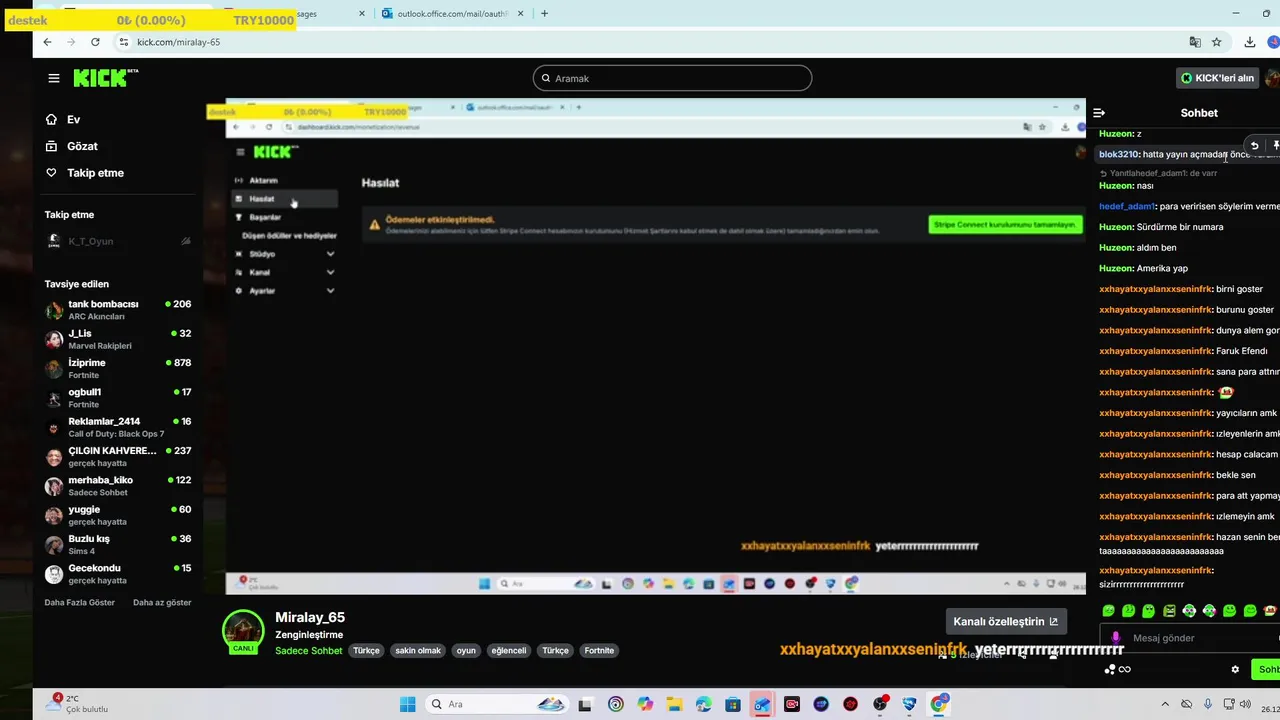Viewport: 1280px width, 720px height.
Task: Click the KICK logo in header
Action: click(105, 78)
